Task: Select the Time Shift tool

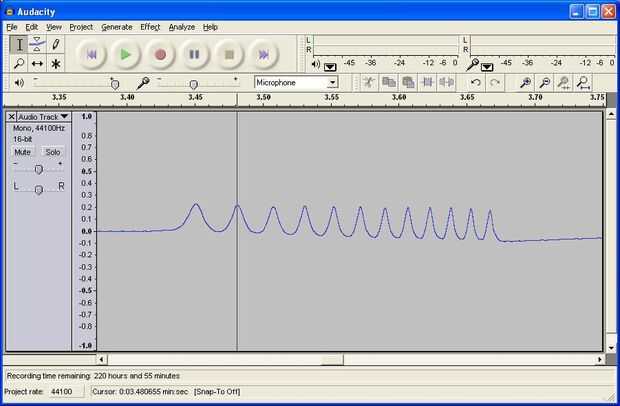Action: pos(37,63)
